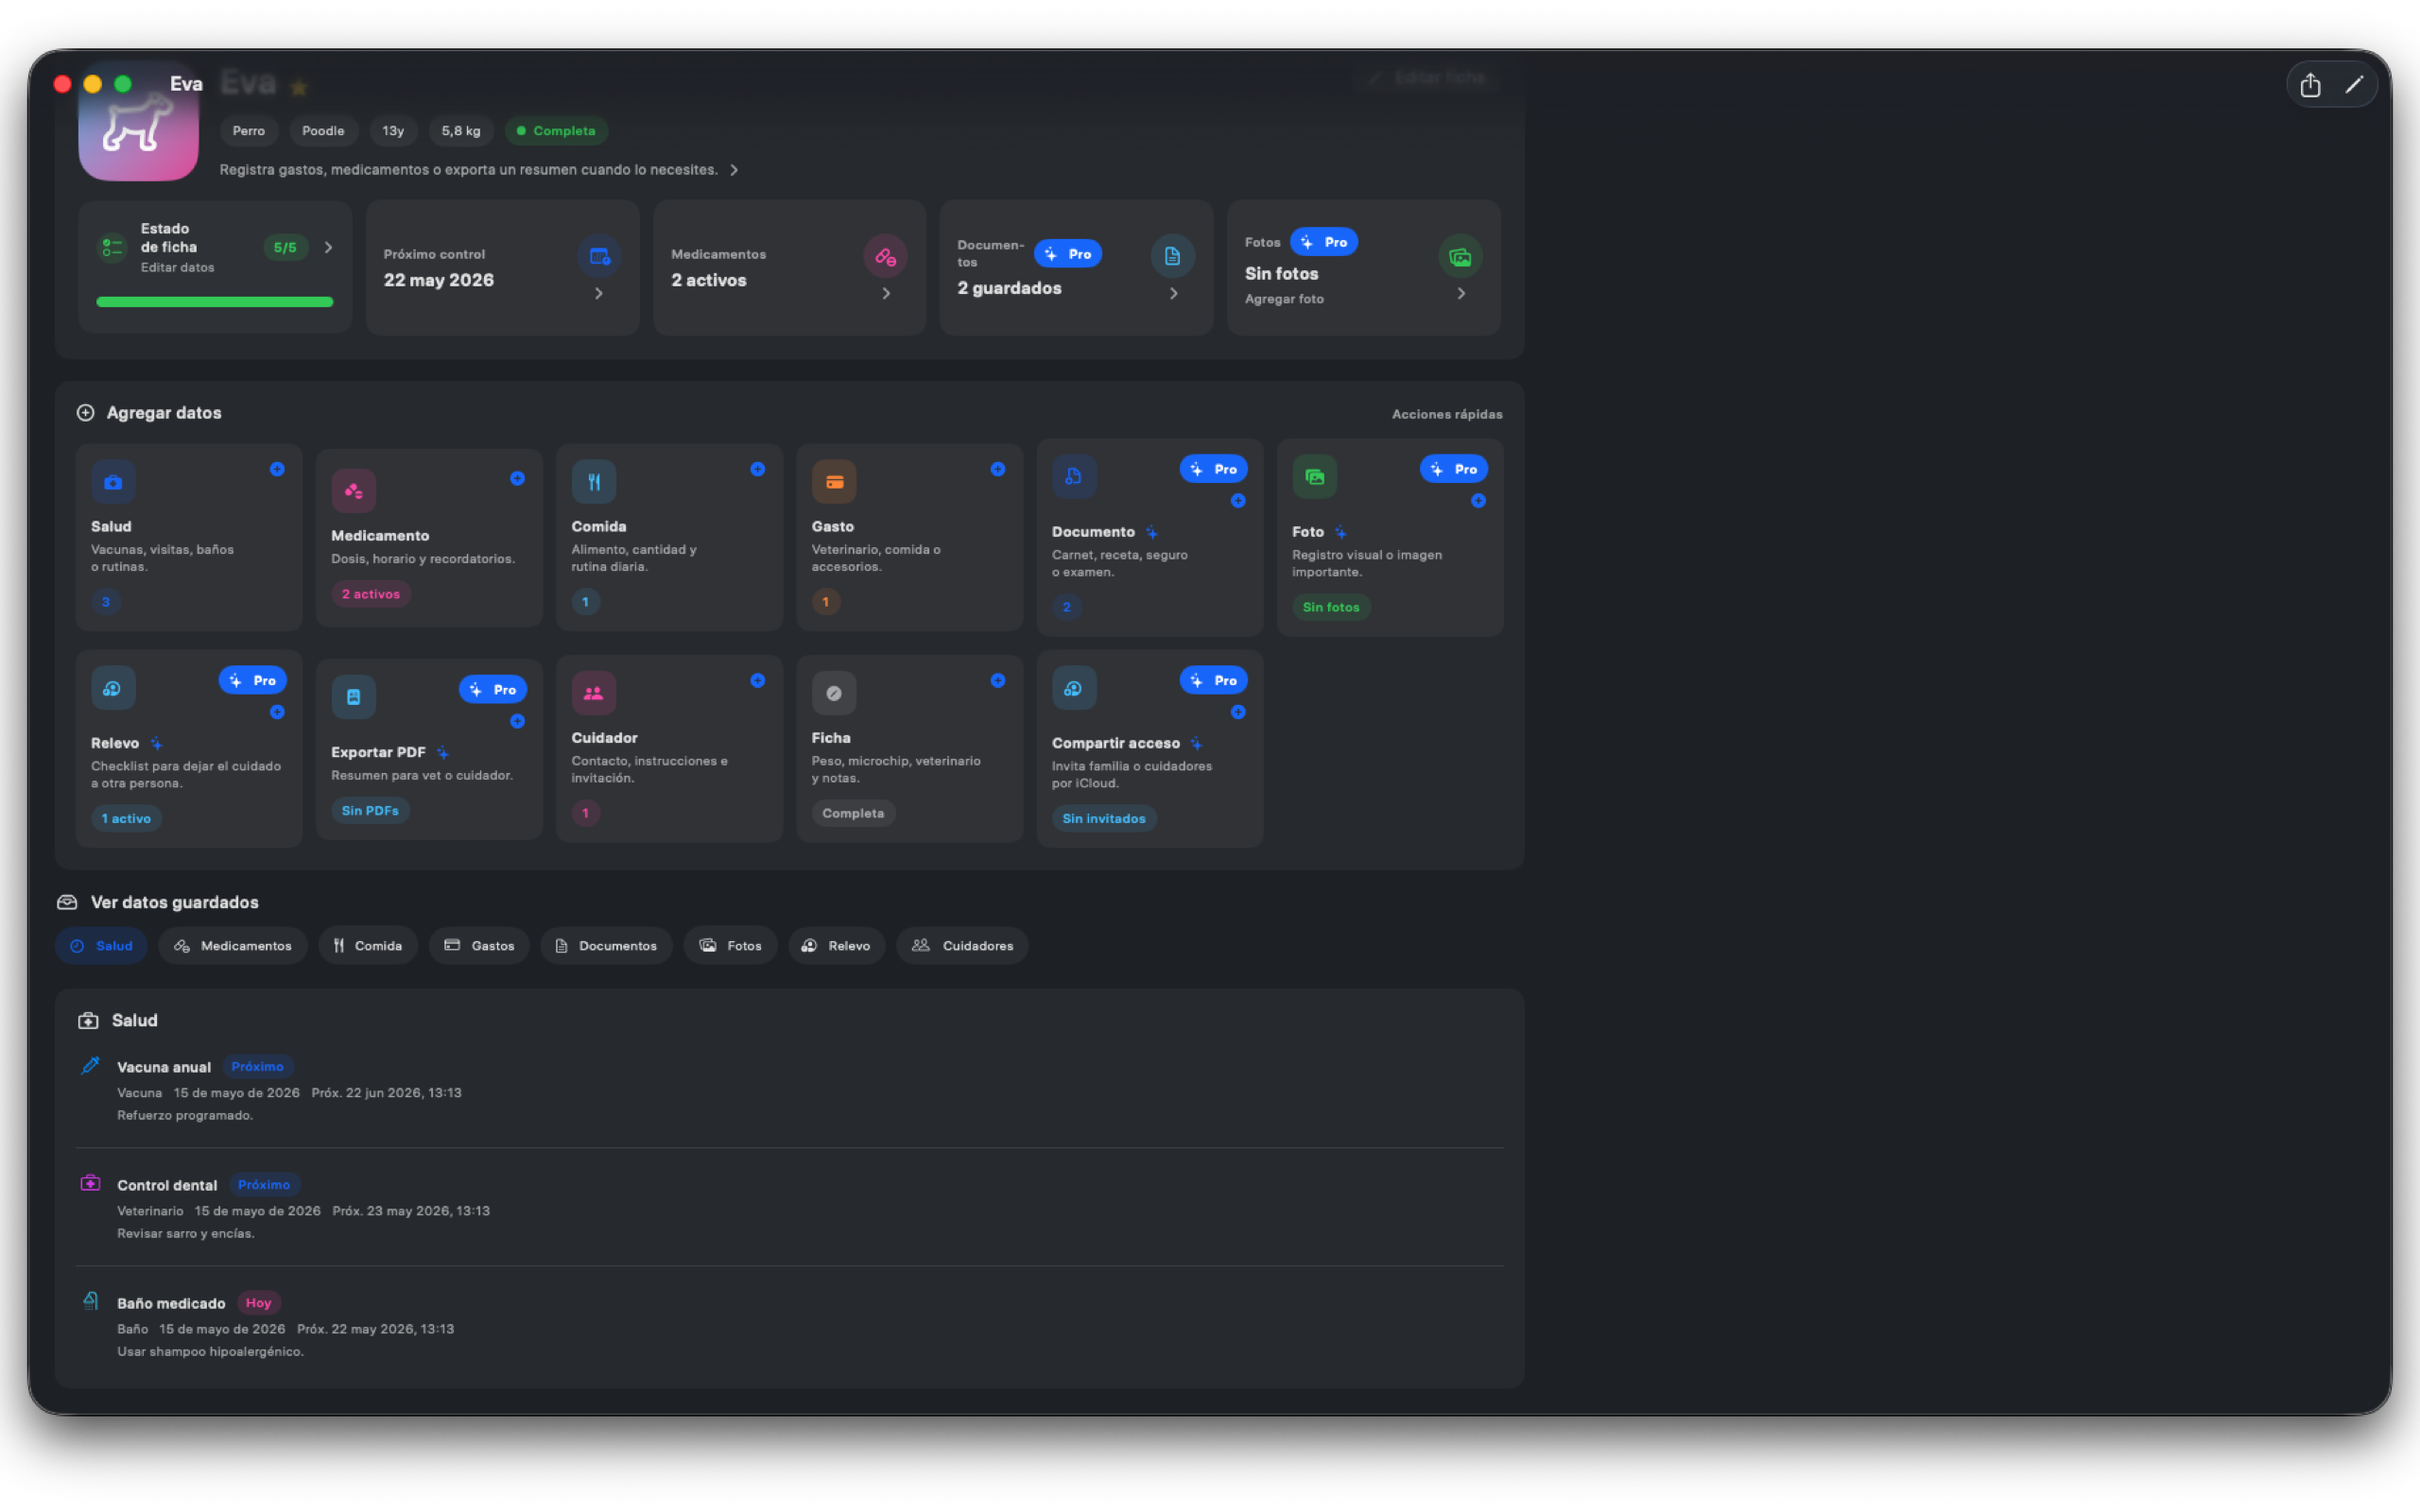This screenshot has height=1512, width=2420.
Task: Click the Pro badge on Documentos summary card
Action: [1068, 254]
